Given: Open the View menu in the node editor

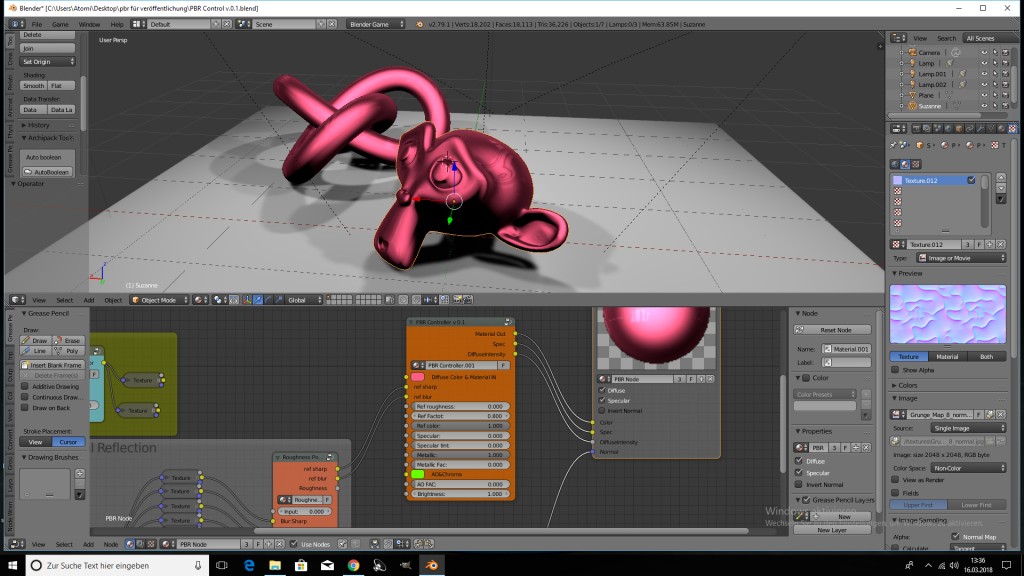Looking at the screenshot, I should point(38,544).
